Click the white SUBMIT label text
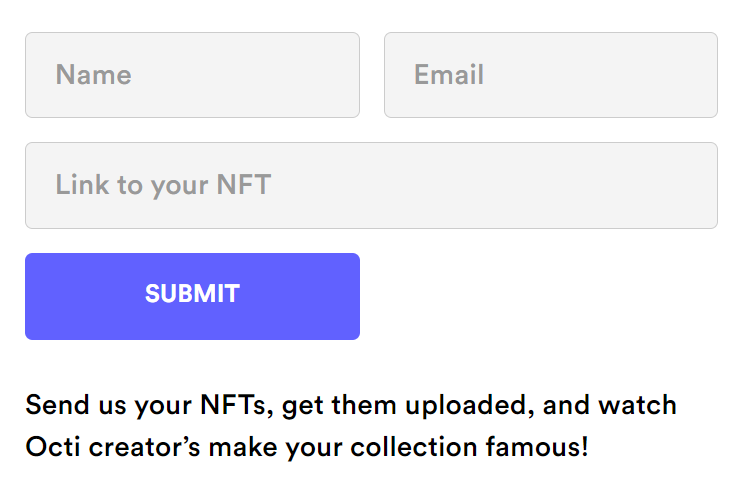This screenshot has height=497, width=748. [x=192, y=294]
